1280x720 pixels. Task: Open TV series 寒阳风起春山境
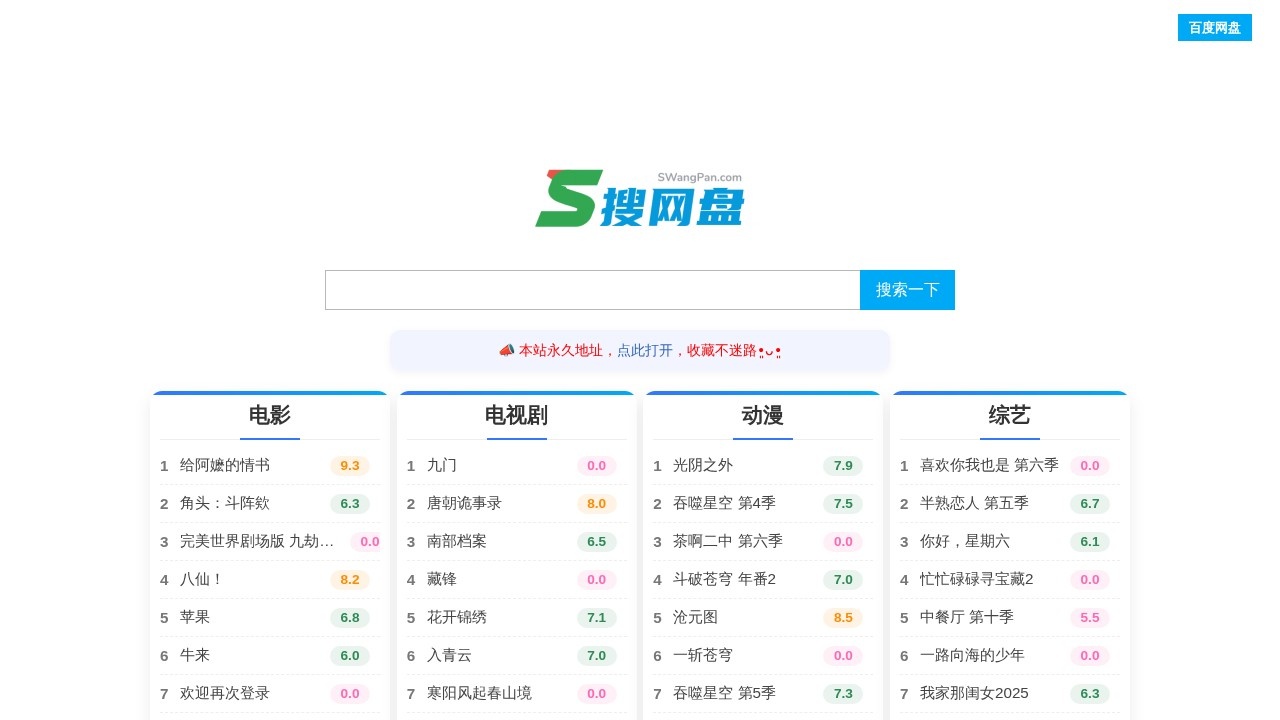[x=479, y=693]
